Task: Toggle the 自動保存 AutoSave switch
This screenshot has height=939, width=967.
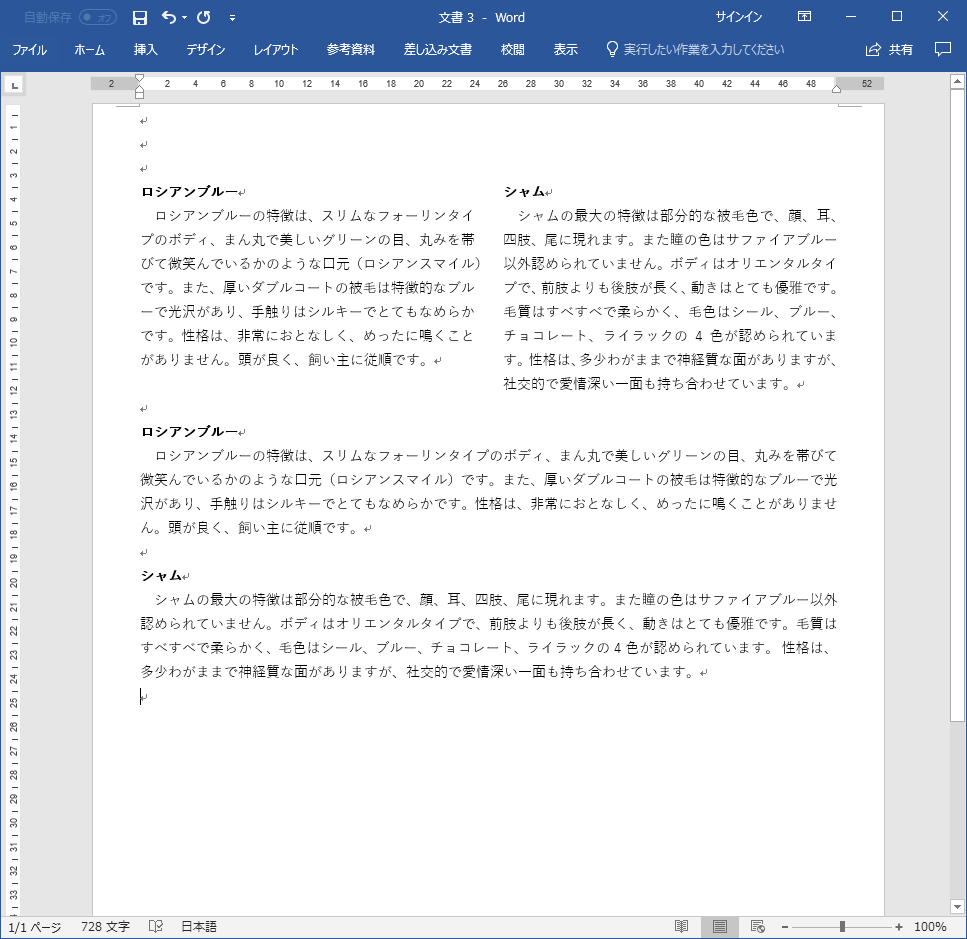Action: [x=97, y=17]
